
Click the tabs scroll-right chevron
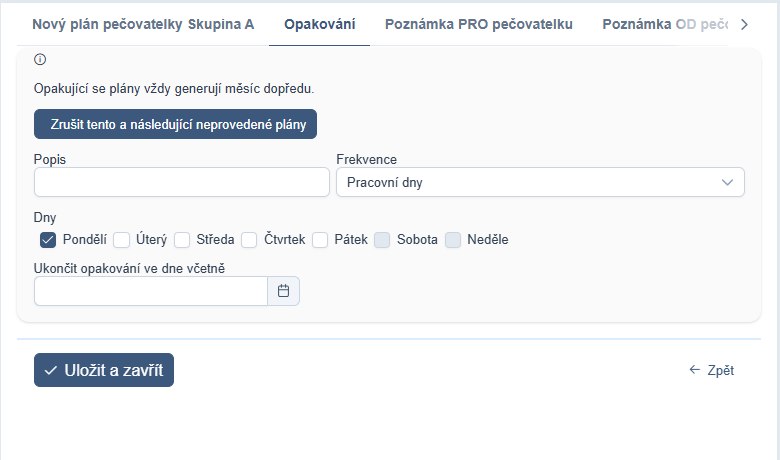pos(744,24)
